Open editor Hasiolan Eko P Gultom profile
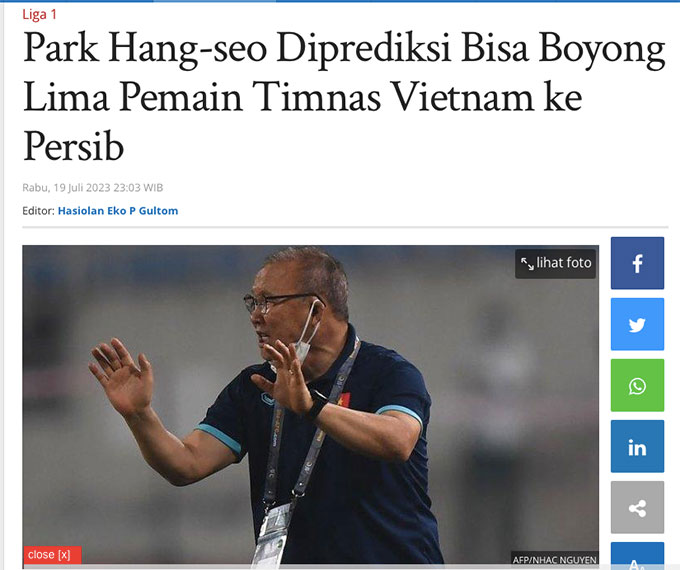 coord(118,211)
